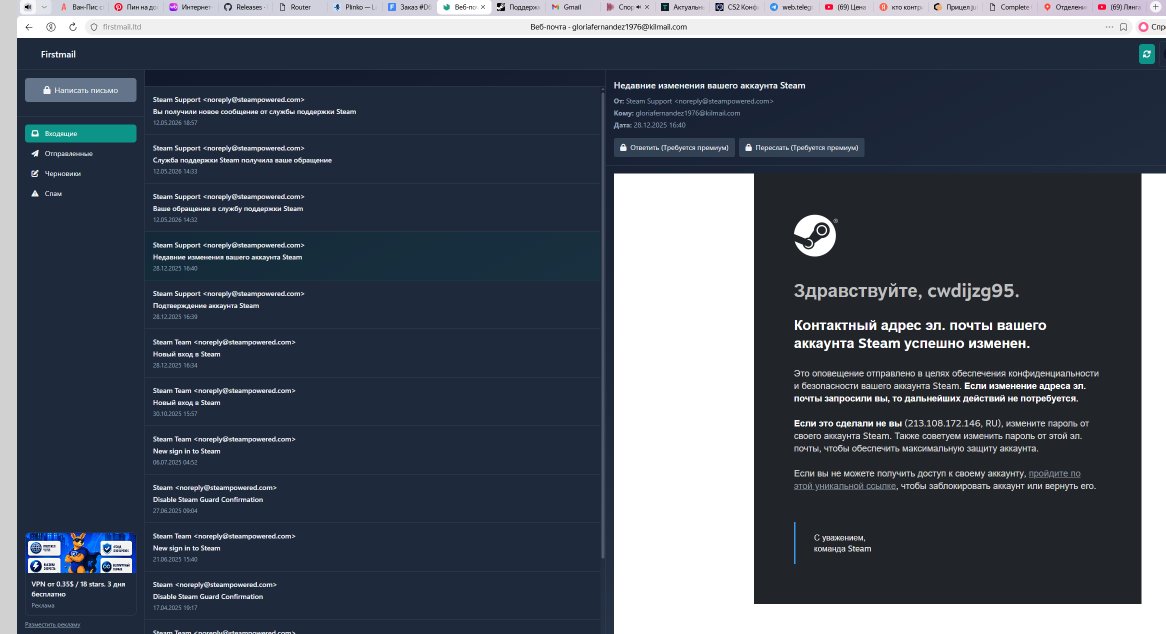Viewport: 1166px width, 634px height.
Task: Reload the page with browser refresh icon
Action: [72, 27]
